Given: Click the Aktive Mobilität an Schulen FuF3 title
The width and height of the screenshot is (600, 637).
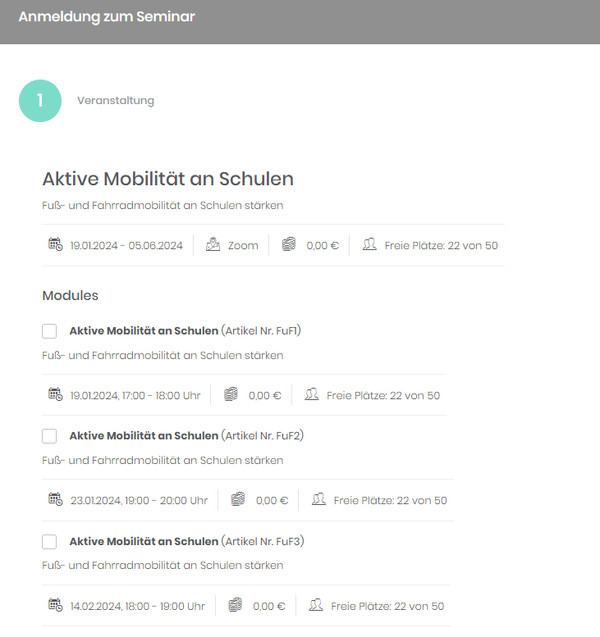Looking at the screenshot, I should 144,541.
